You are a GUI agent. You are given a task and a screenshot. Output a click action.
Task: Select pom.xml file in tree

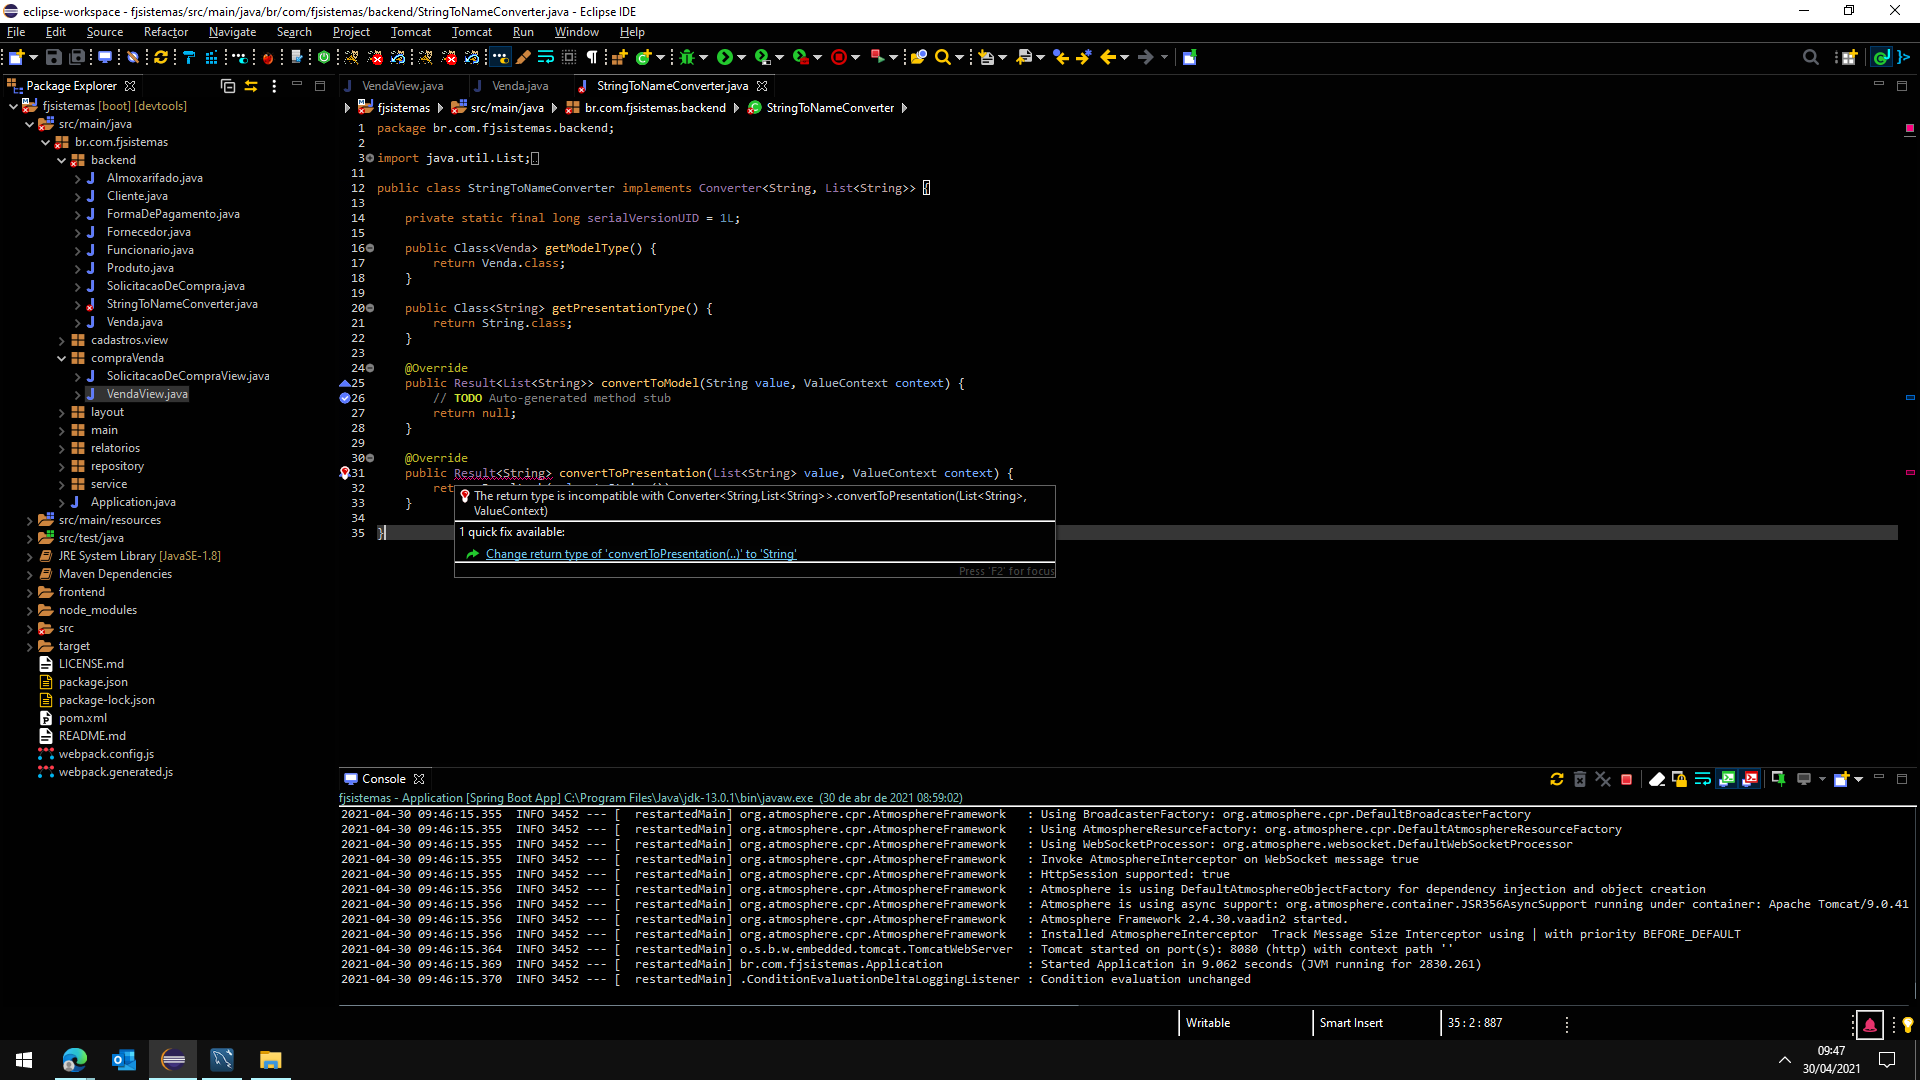[82, 718]
